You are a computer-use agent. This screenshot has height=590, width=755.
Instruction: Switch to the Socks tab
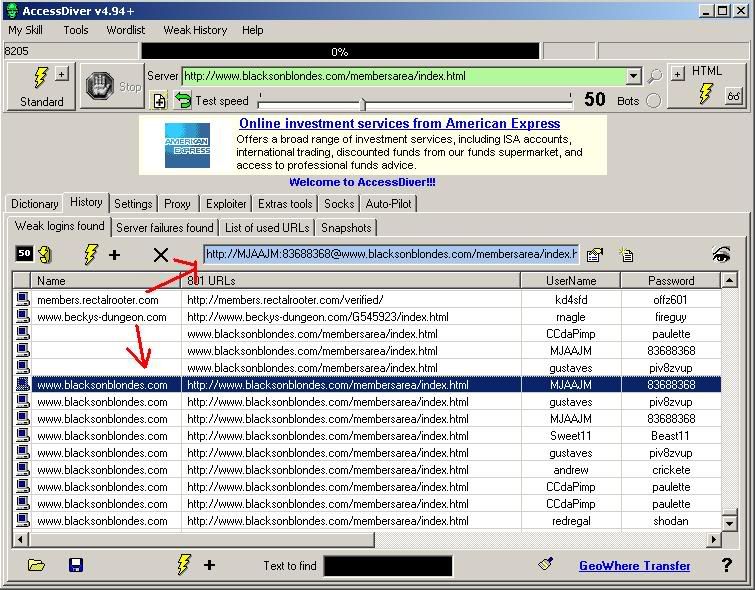[339, 204]
